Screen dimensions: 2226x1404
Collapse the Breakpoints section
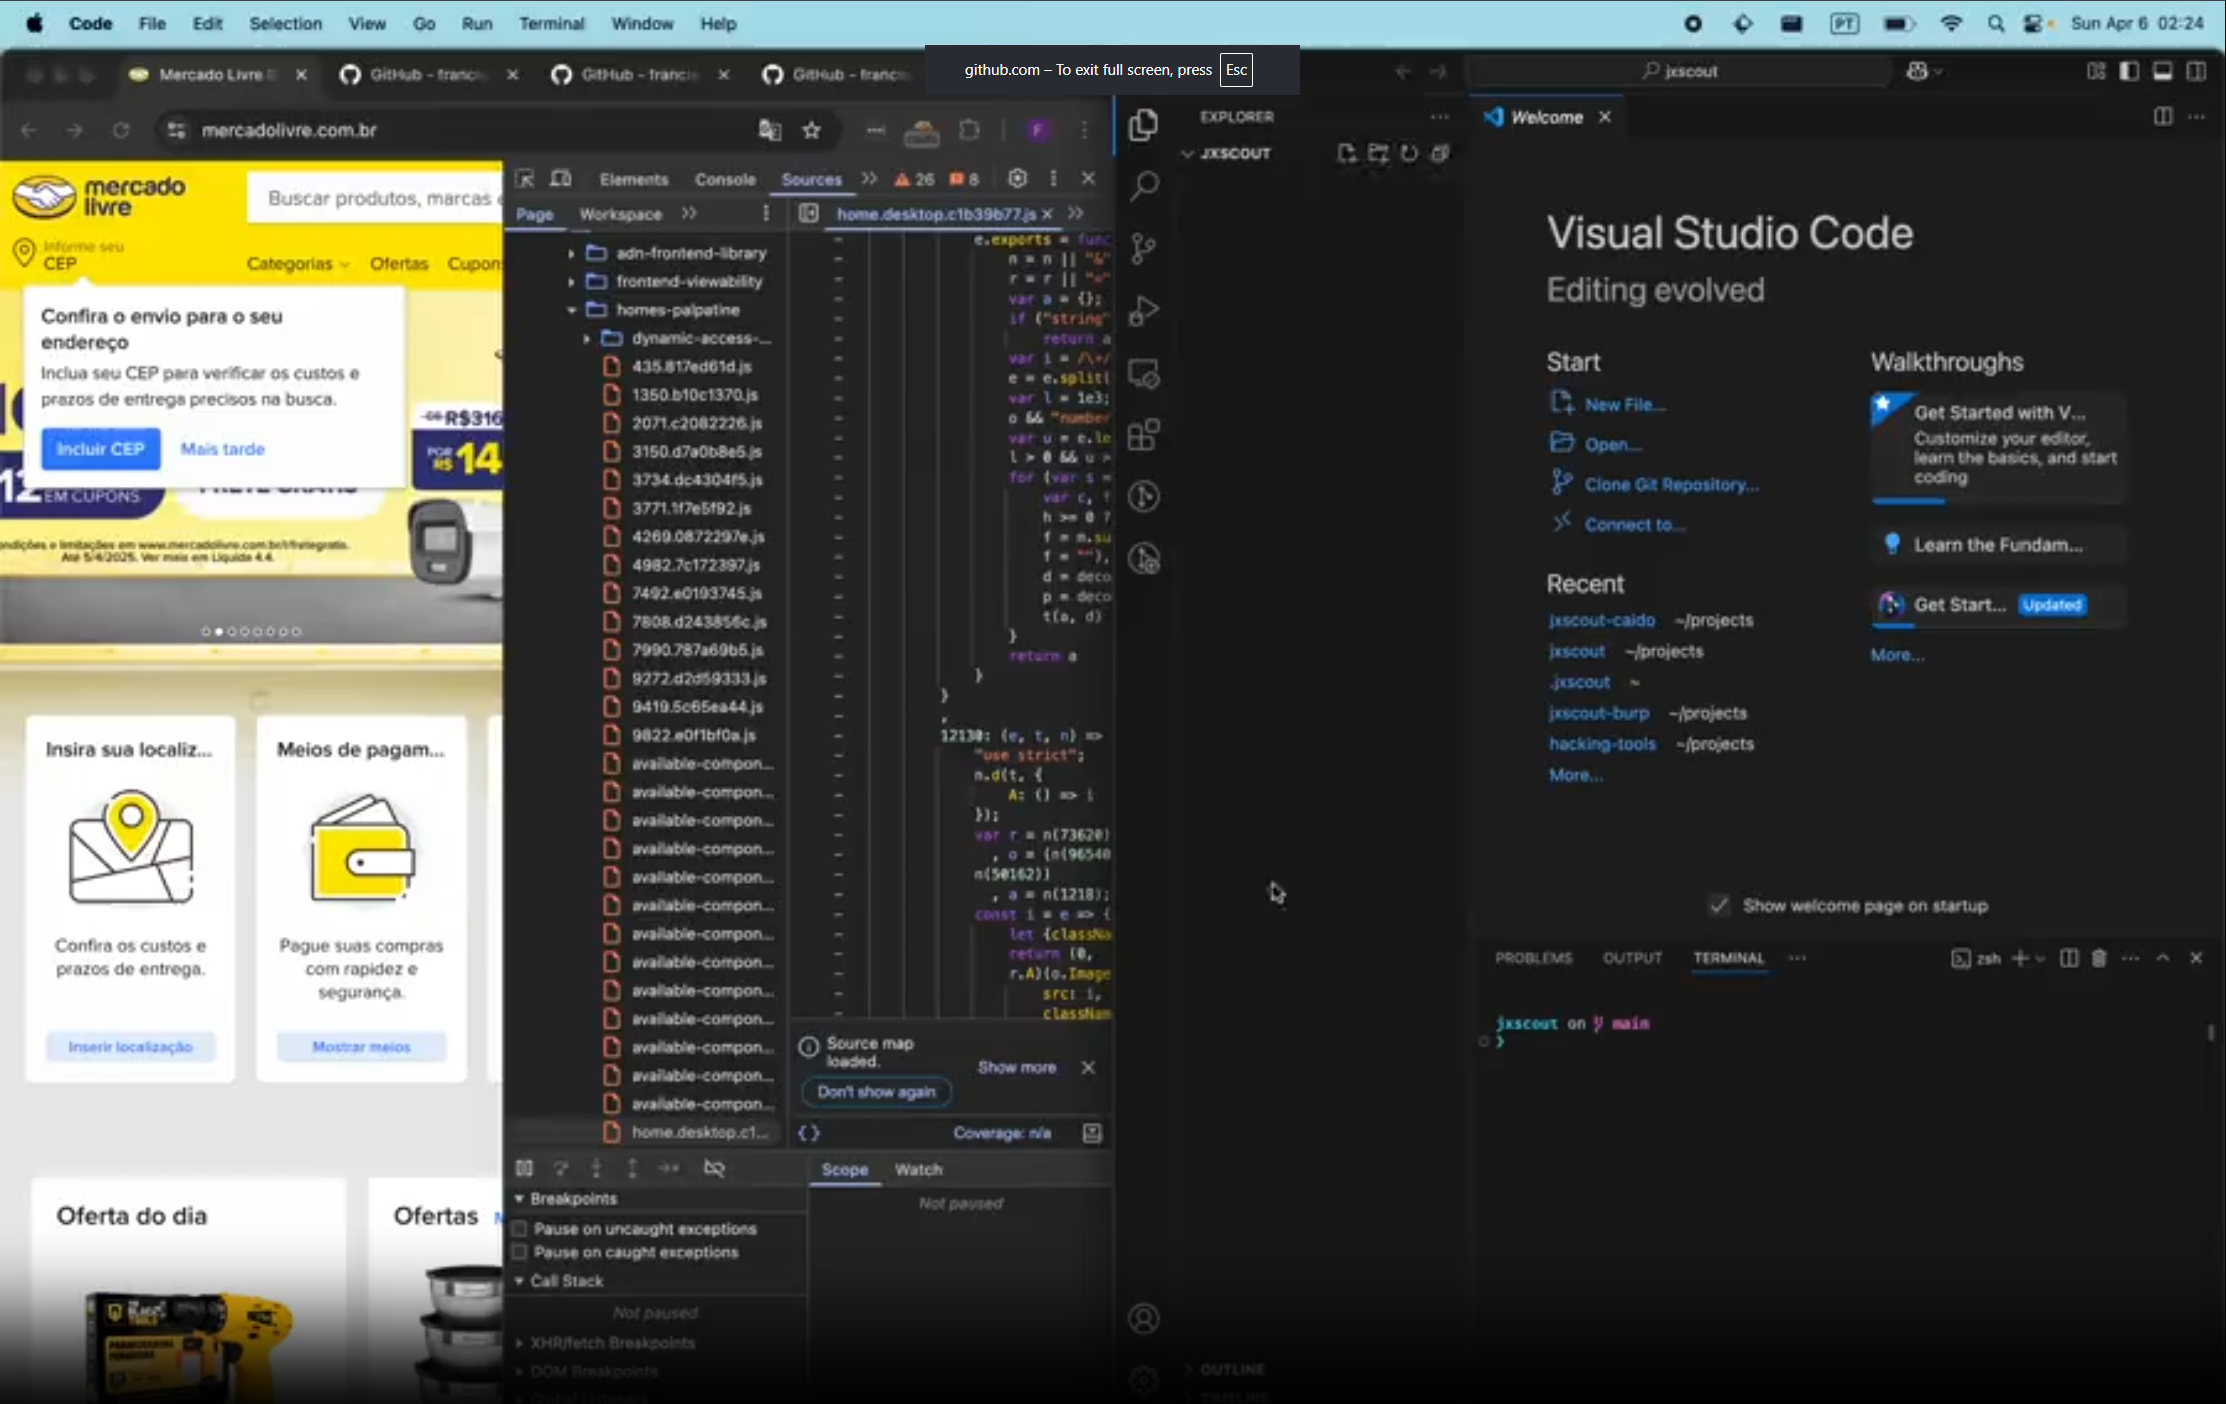(519, 1198)
